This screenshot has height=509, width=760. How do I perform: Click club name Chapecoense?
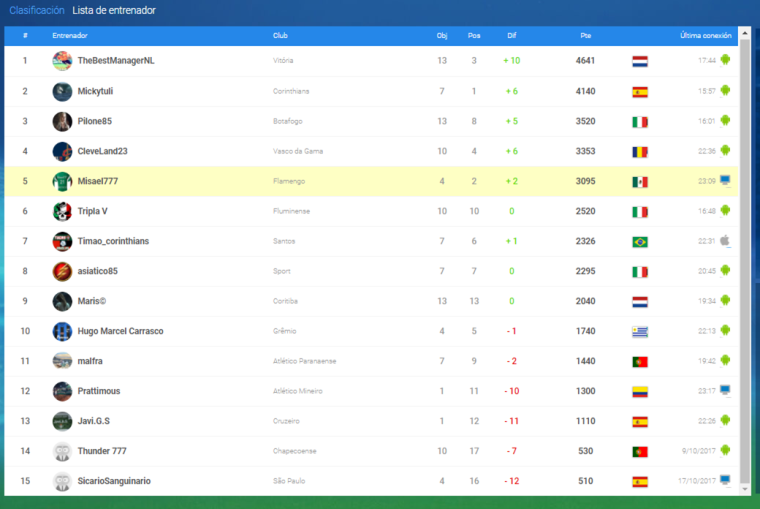point(294,451)
